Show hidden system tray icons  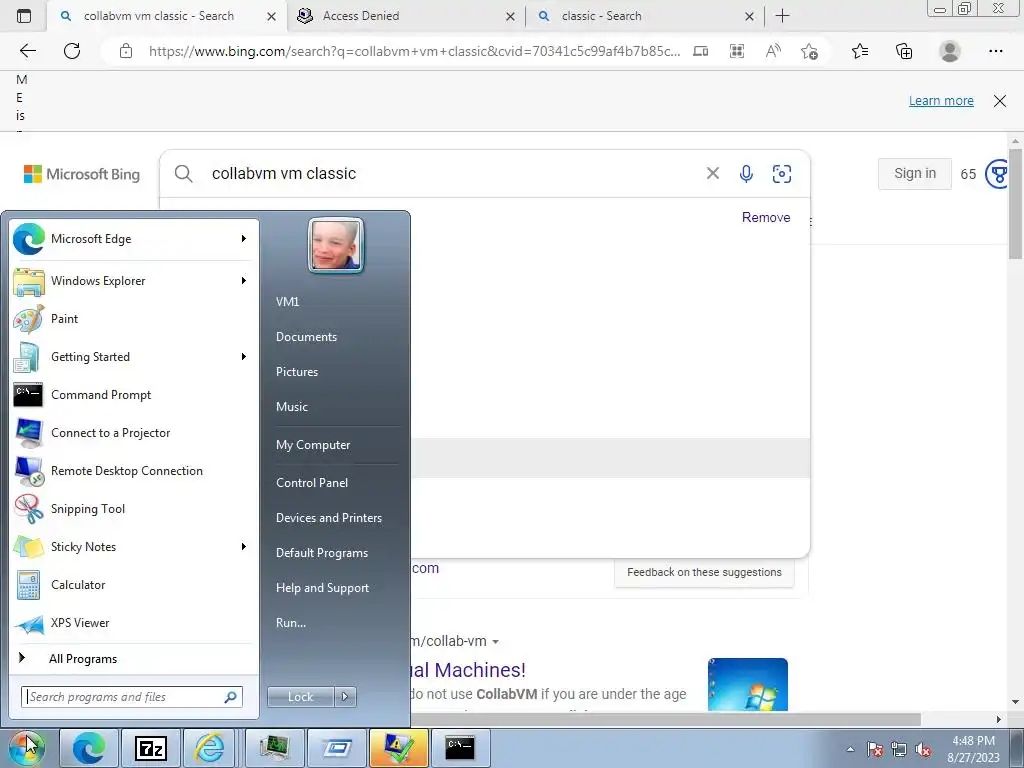(850, 749)
